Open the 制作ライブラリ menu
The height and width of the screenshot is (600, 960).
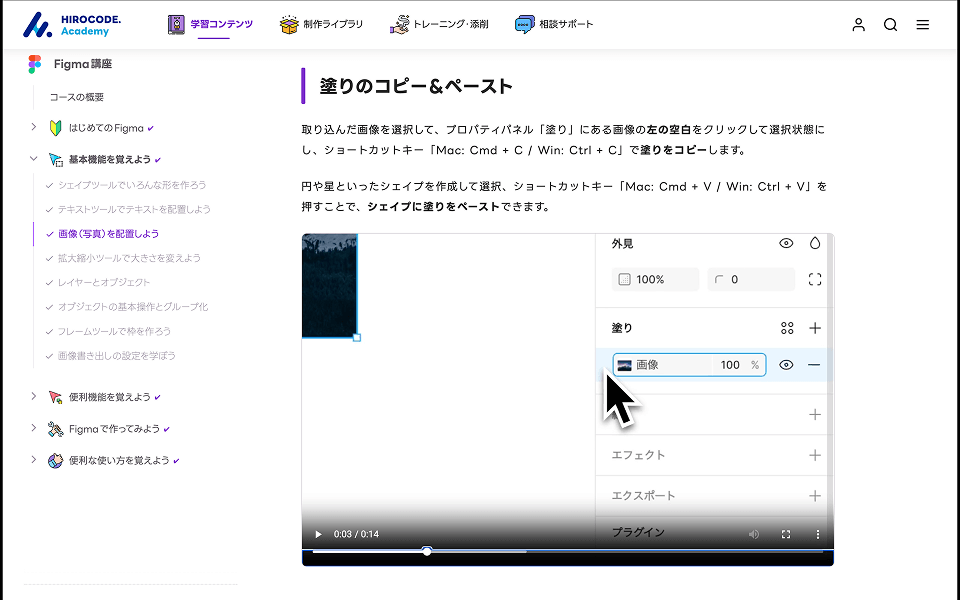[322, 24]
